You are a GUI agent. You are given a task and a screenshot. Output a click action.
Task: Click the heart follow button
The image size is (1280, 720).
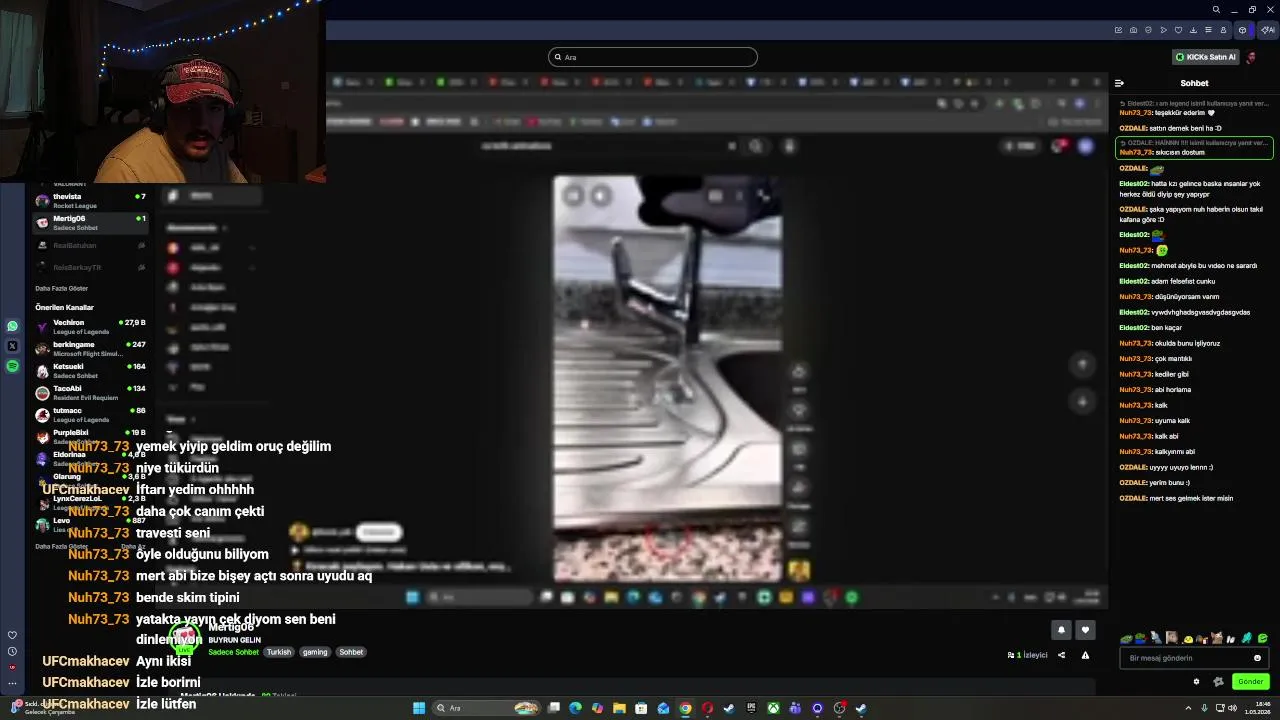point(1085,630)
